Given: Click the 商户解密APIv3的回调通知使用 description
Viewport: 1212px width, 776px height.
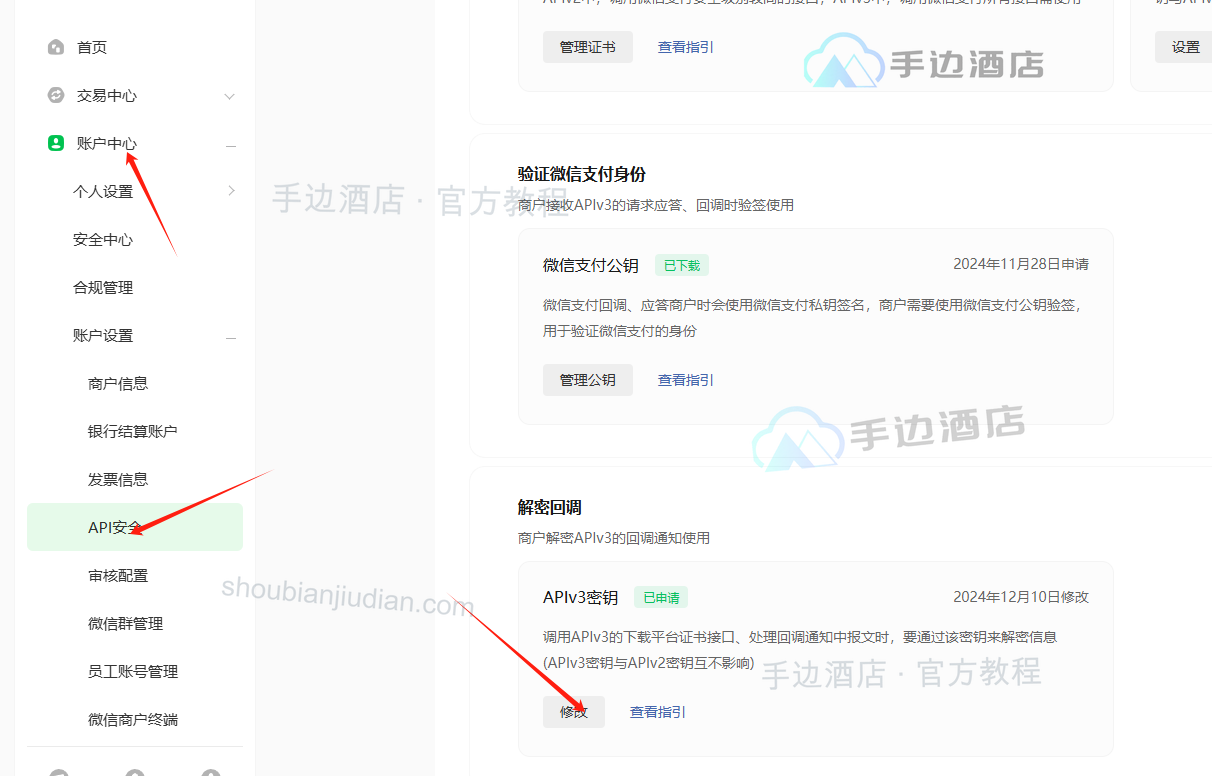Looking at the screenshot, I should click(x=614, y=538).
